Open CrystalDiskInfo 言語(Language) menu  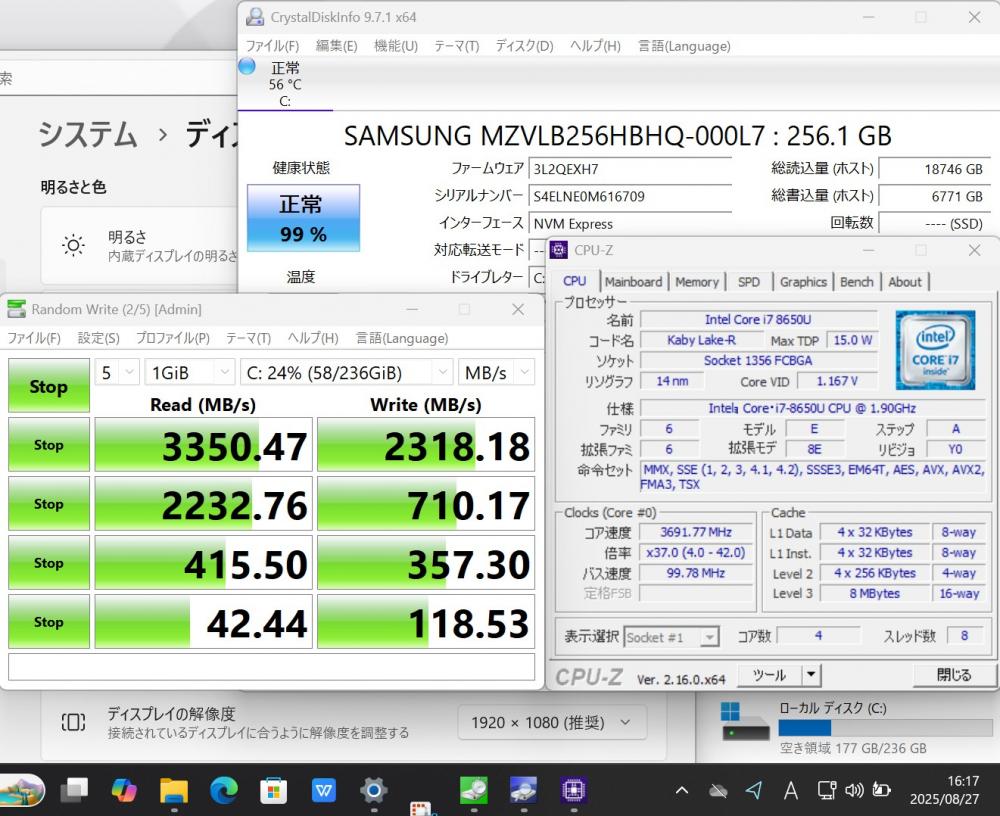(684, 46)
